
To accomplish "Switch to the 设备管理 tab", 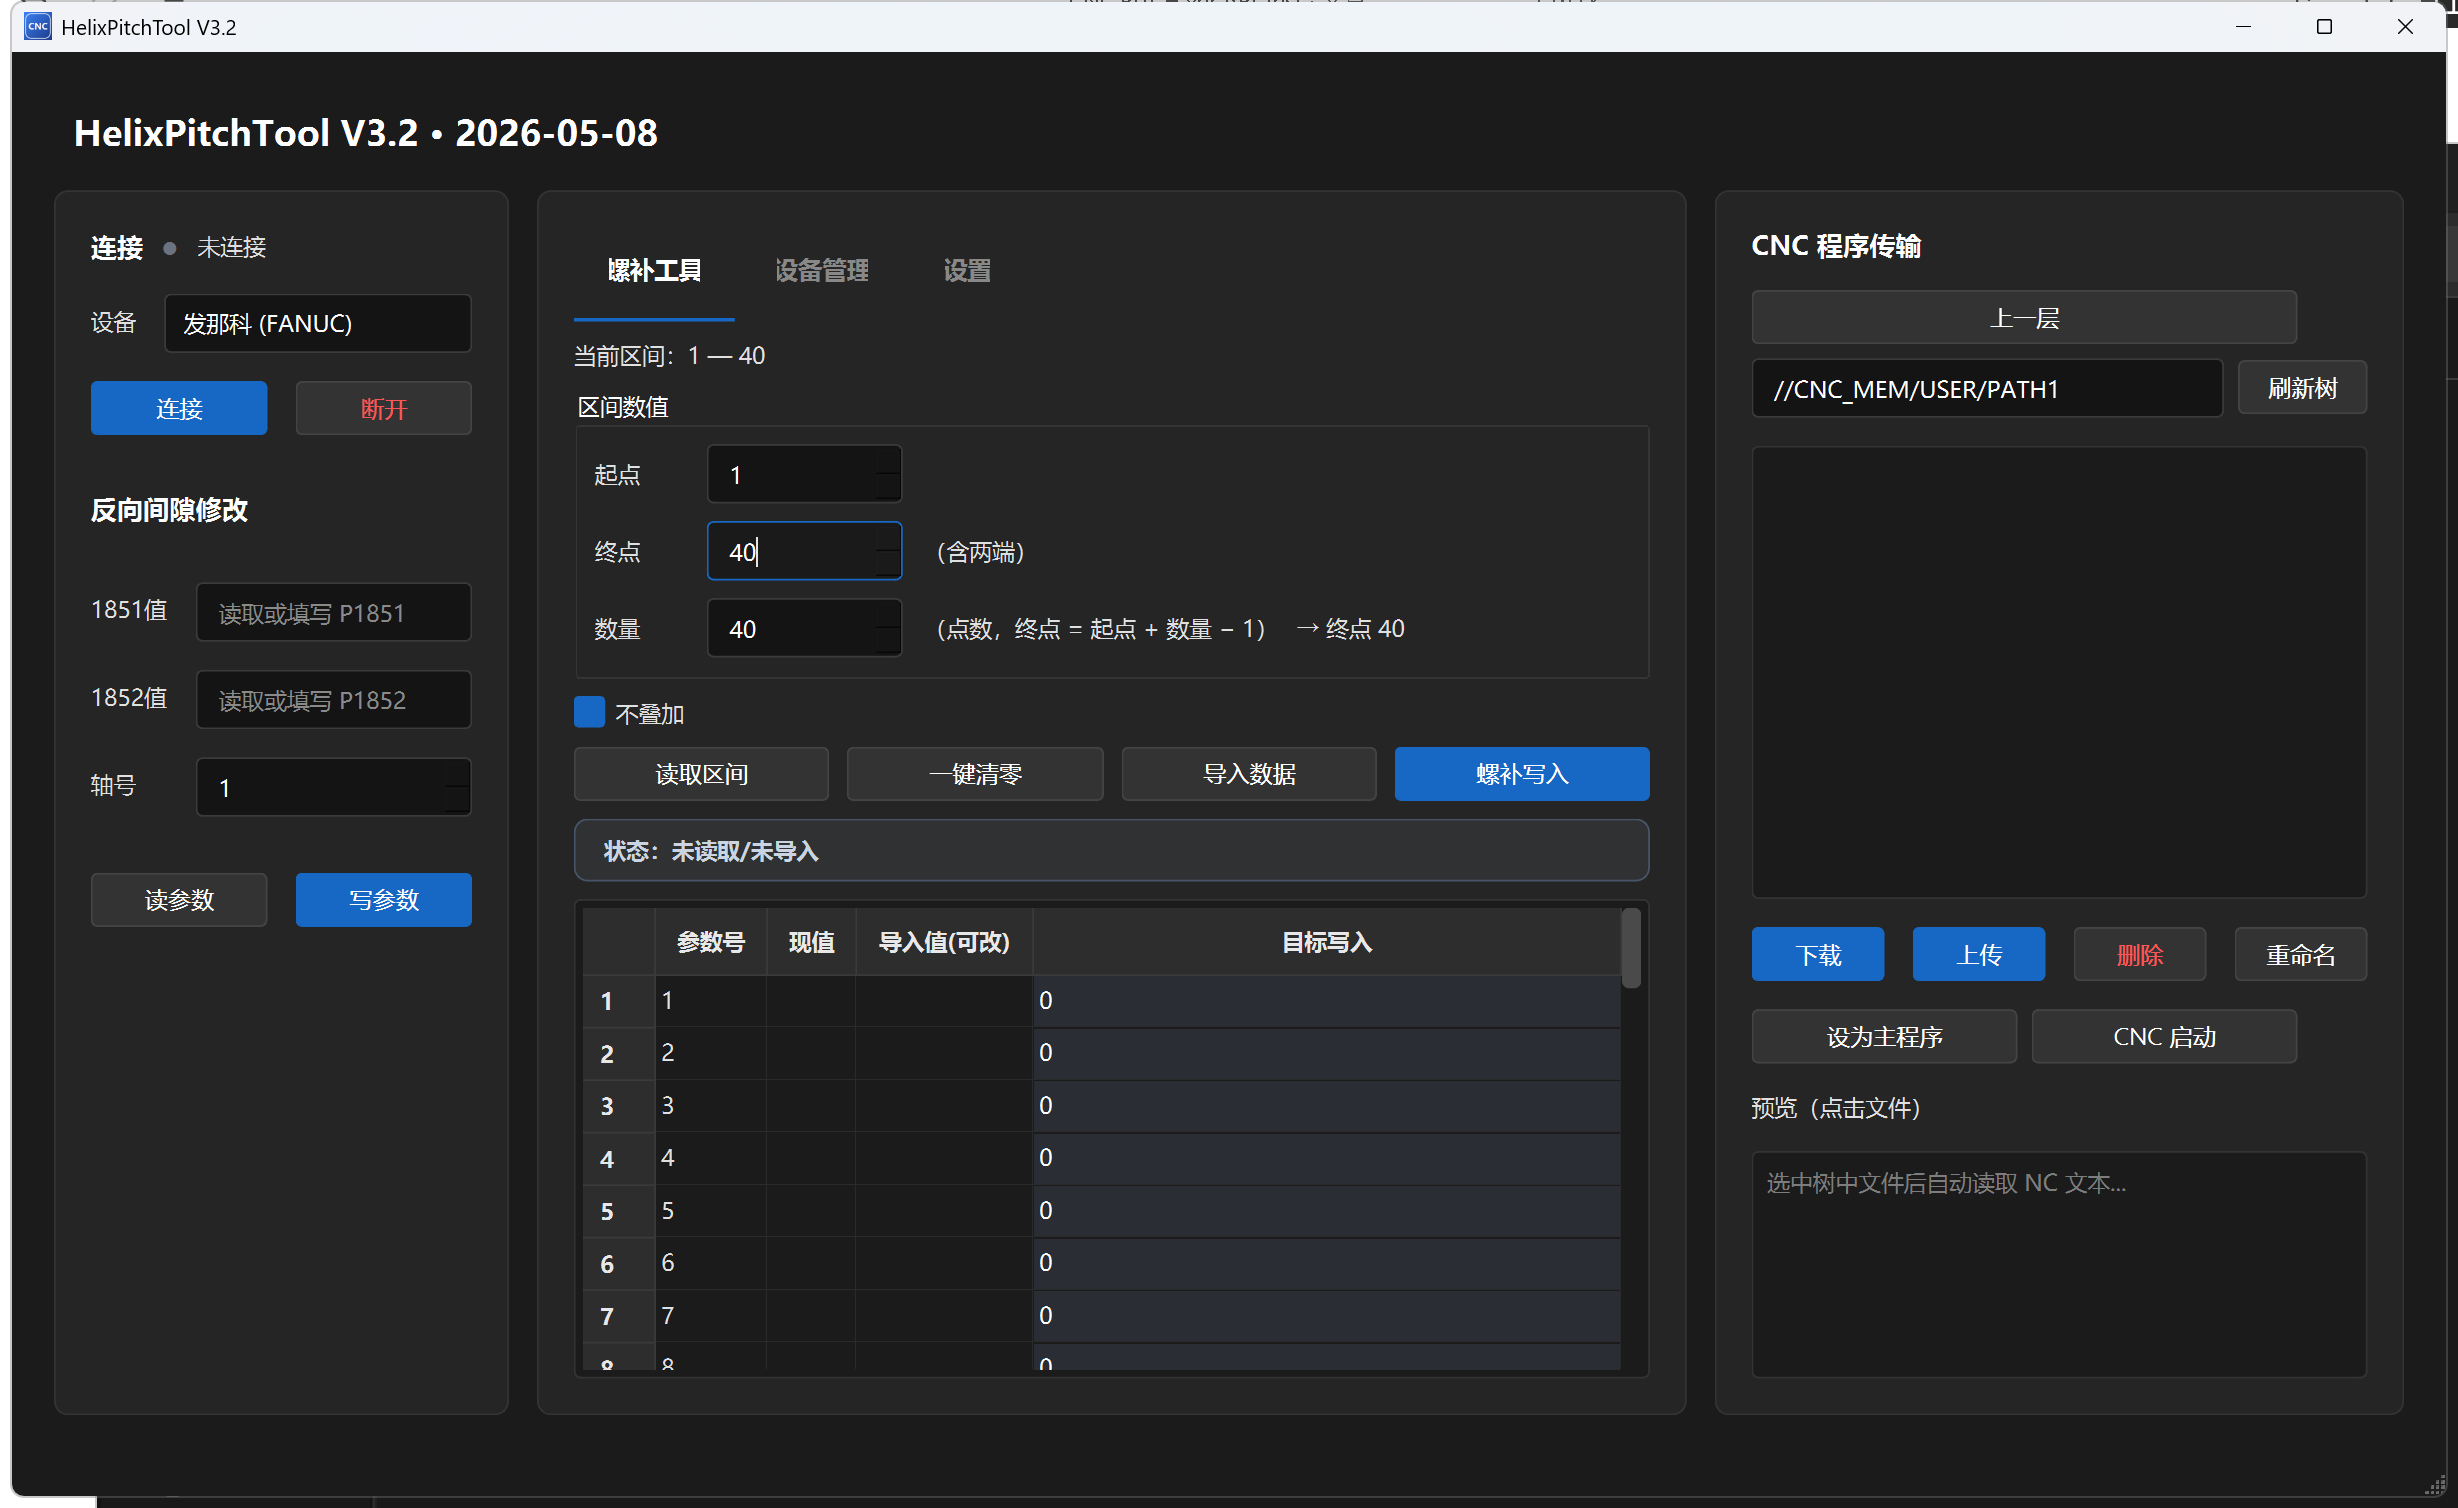I will click(821, 271).
